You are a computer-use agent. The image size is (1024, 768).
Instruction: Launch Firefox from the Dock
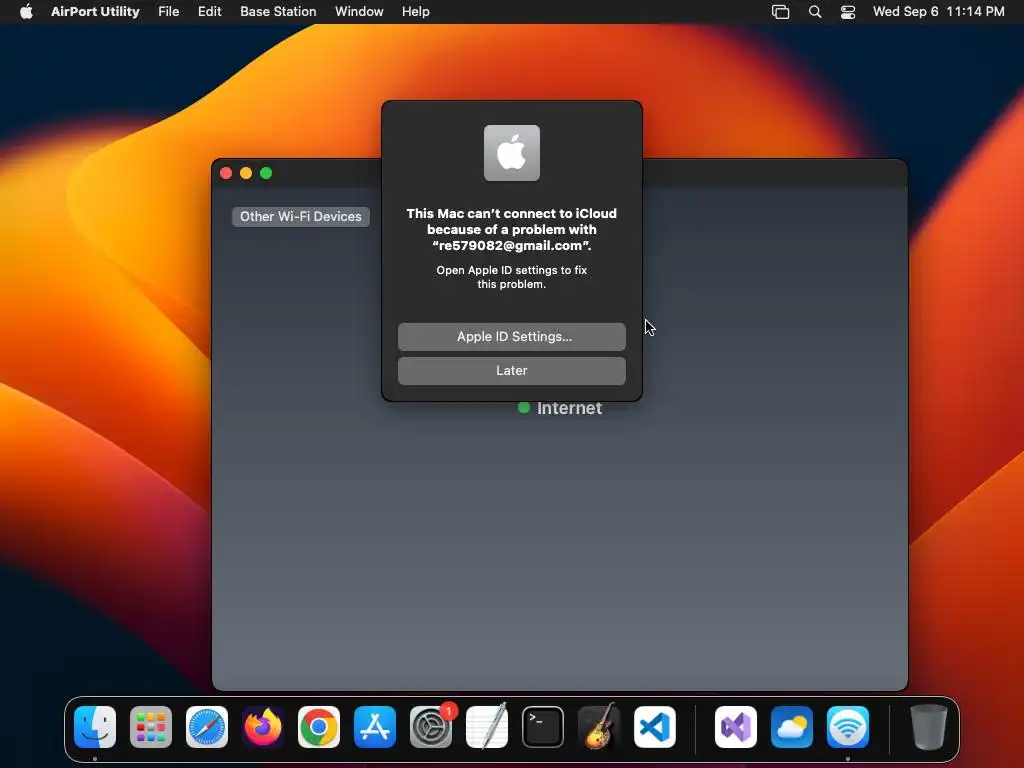click(x=263, y=727)
